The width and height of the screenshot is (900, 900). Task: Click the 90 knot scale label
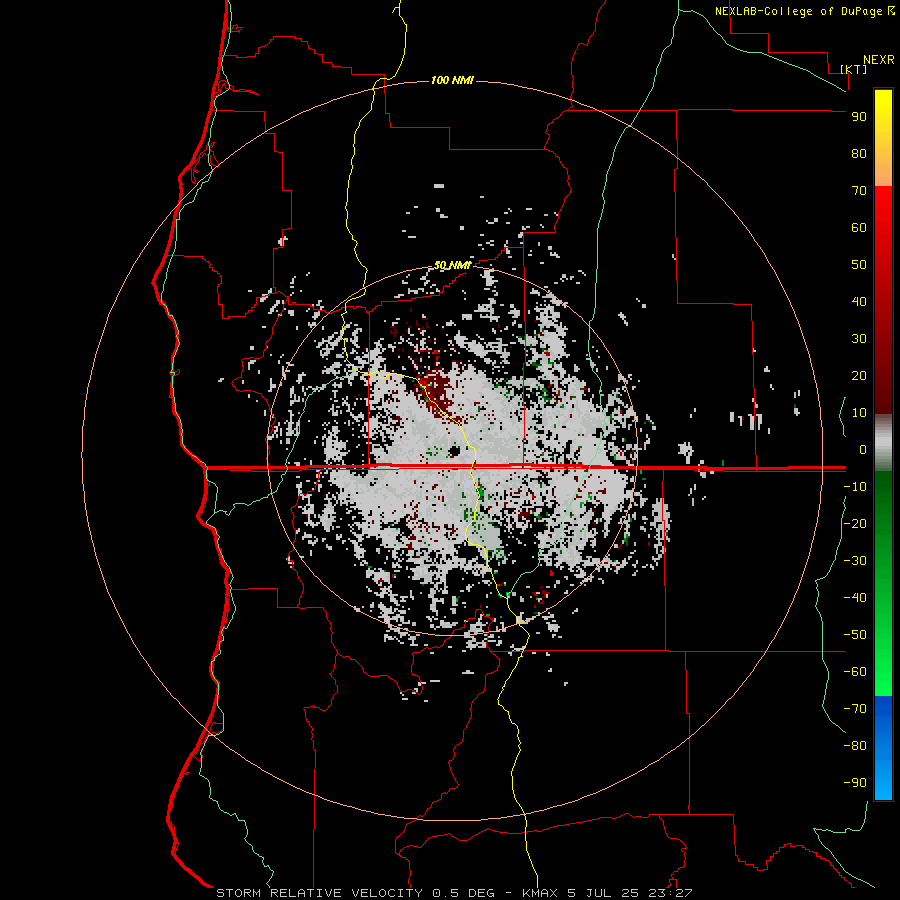859,117
